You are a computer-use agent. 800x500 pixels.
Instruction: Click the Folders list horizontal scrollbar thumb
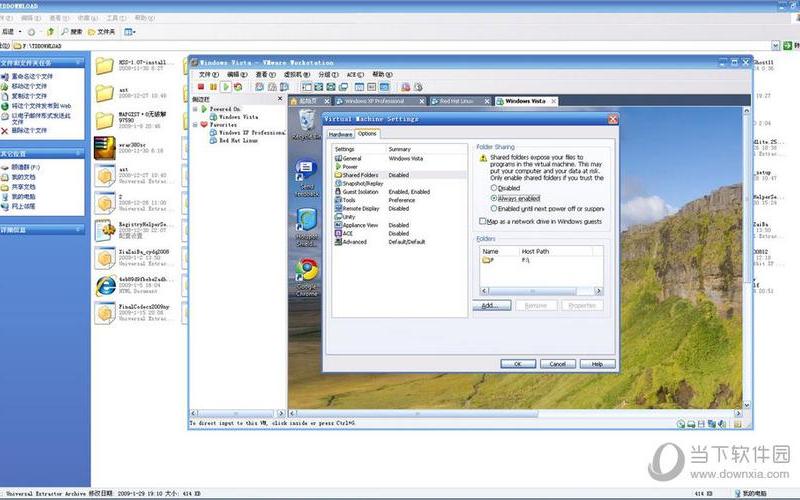tap(532, 291)
